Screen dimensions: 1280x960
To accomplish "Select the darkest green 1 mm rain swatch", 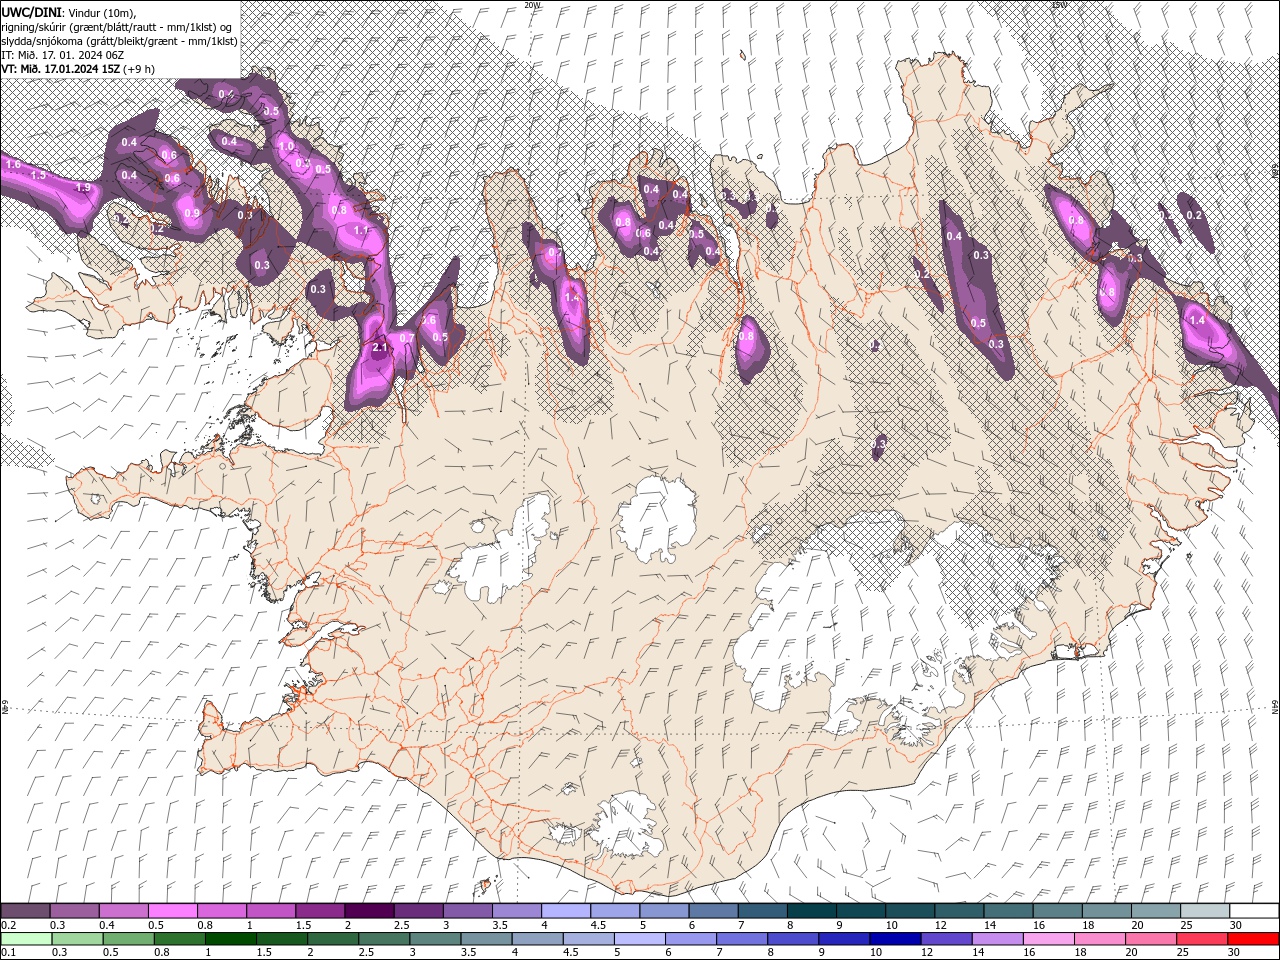I will [230, 939].
